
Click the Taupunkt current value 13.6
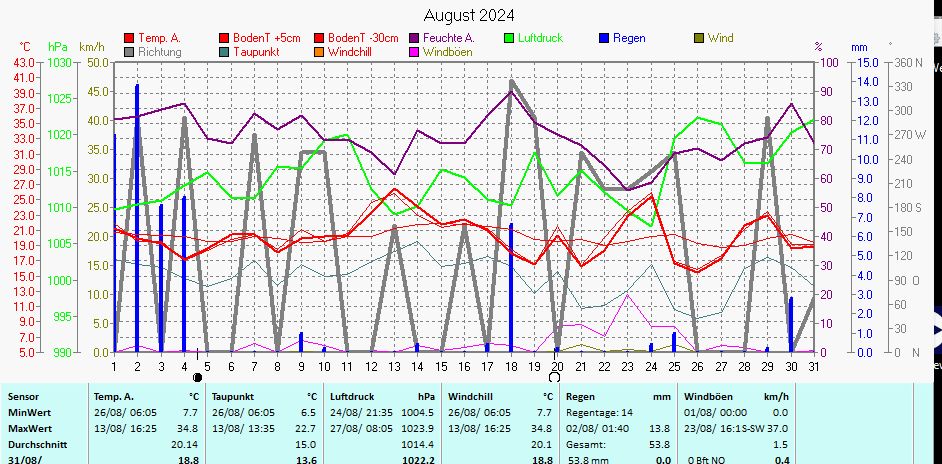point(306,460)
